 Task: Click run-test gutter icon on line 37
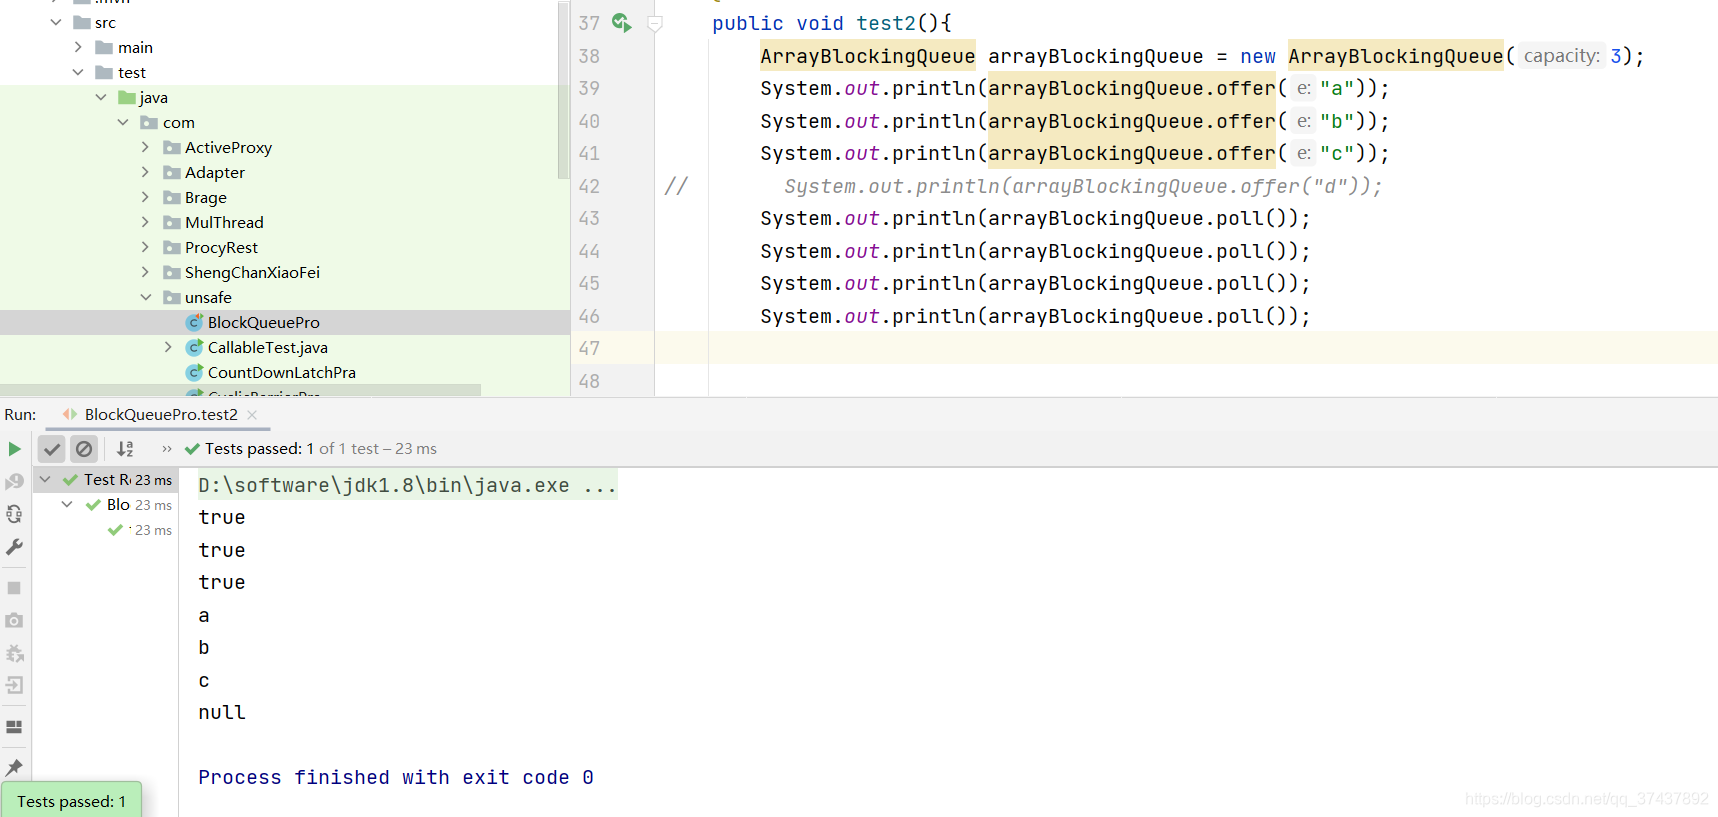pyautogui.click(x=622, y=23)
